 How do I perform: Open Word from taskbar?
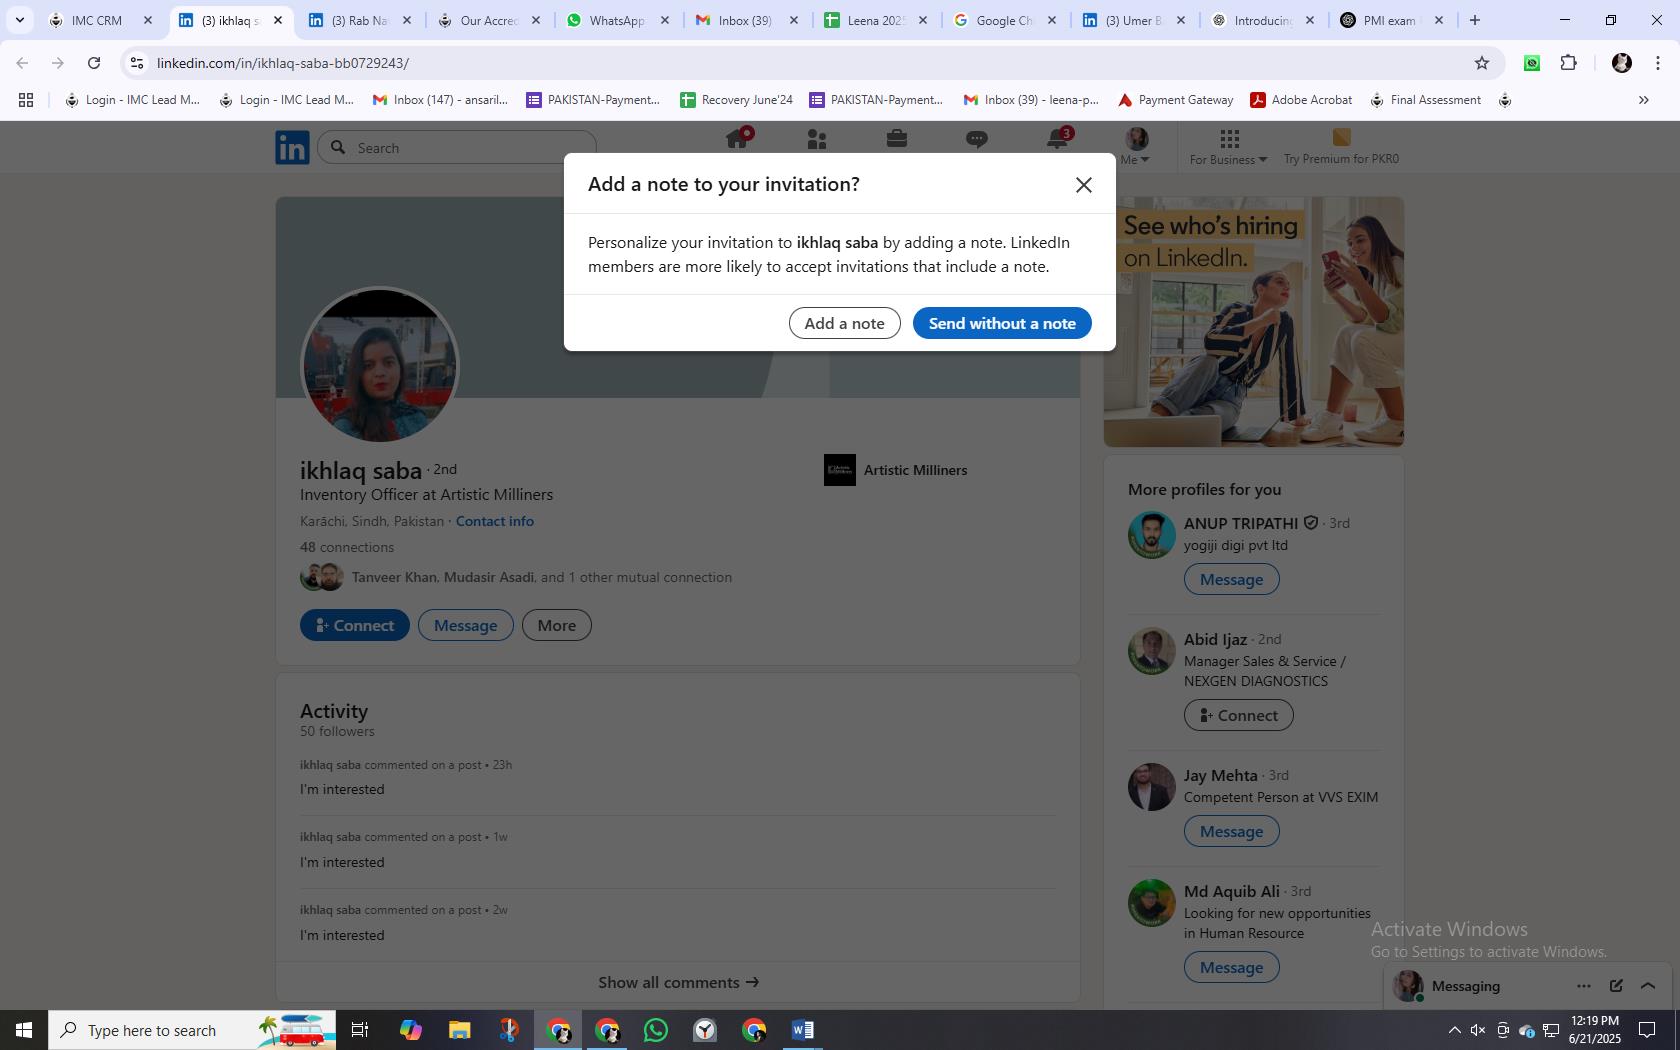pyautogui.click(x=803, y=1030)
